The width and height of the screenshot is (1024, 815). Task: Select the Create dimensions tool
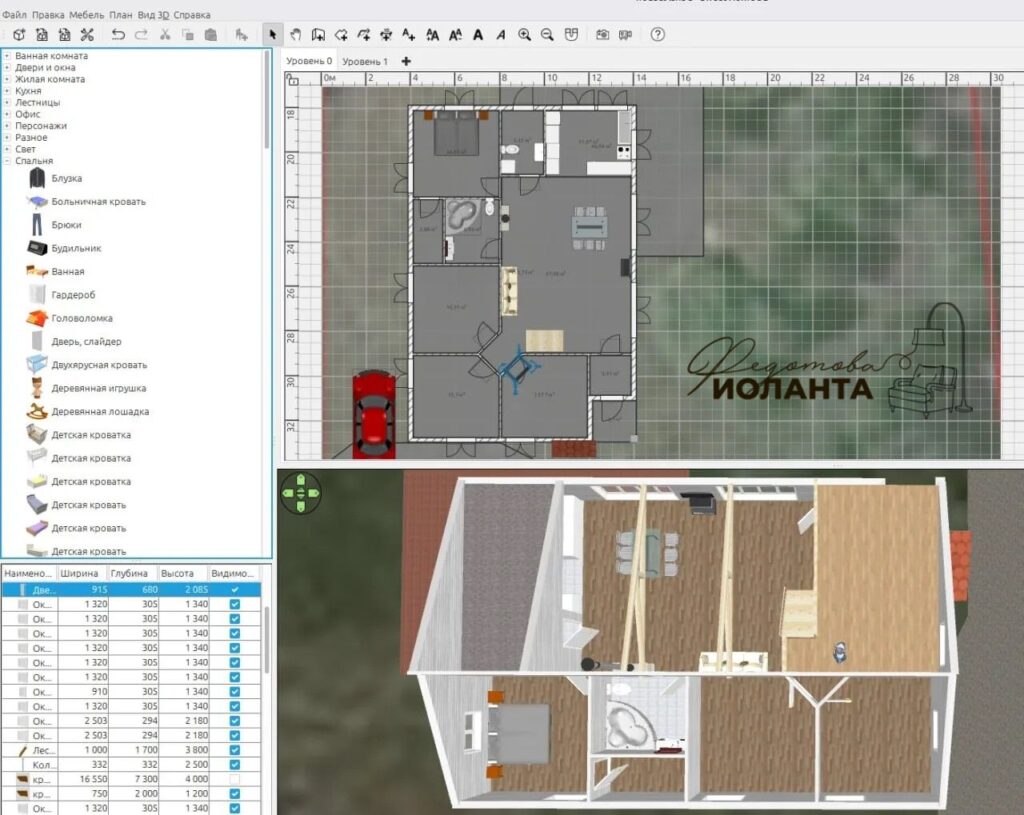[386, 35]
